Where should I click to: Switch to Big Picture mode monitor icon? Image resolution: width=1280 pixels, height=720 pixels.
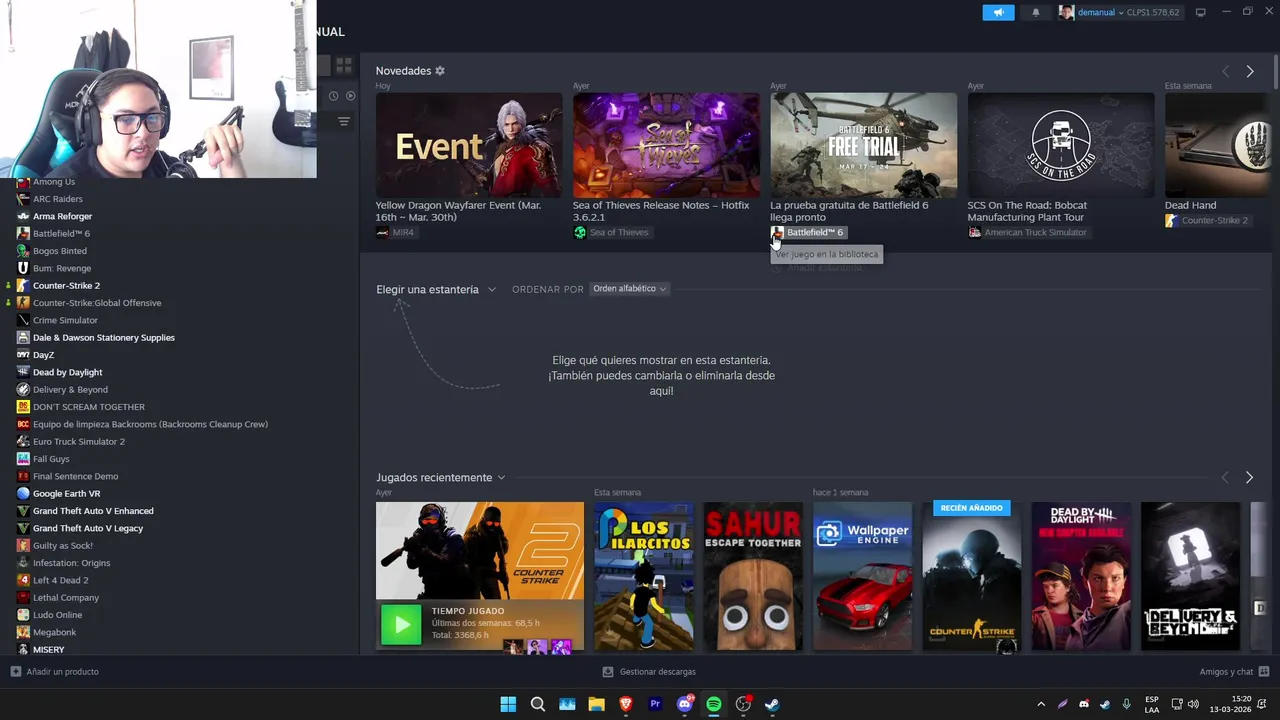pos(1201,12)
